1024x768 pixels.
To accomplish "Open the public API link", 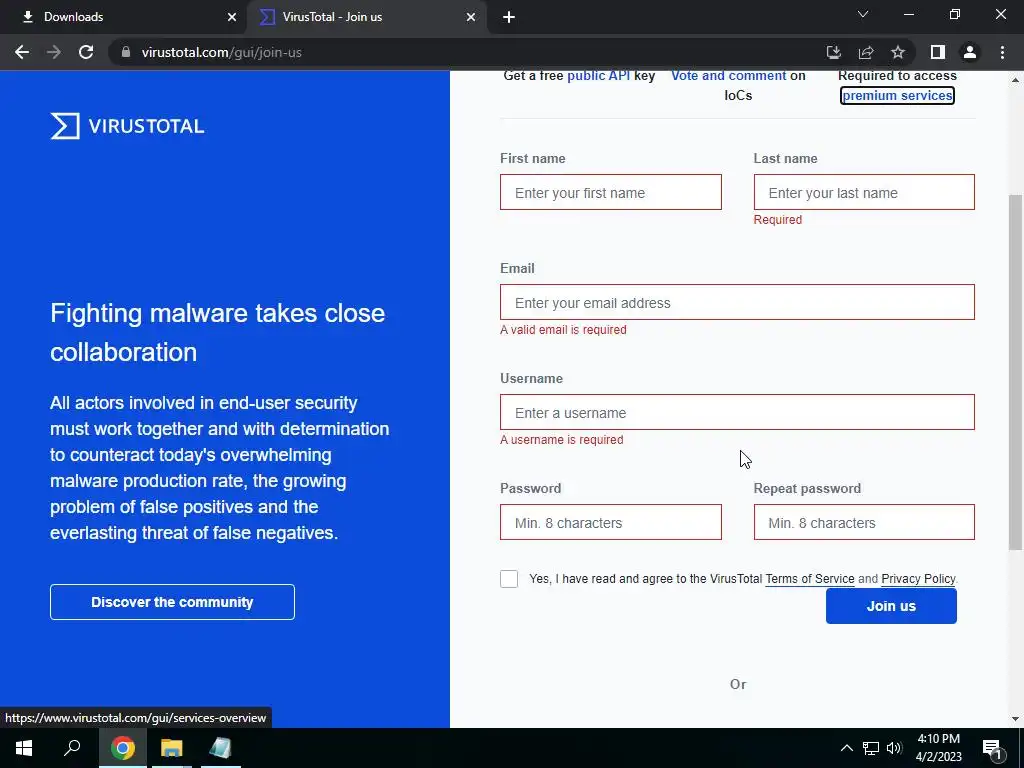I will pyautogui.click(x=598, y=75).
